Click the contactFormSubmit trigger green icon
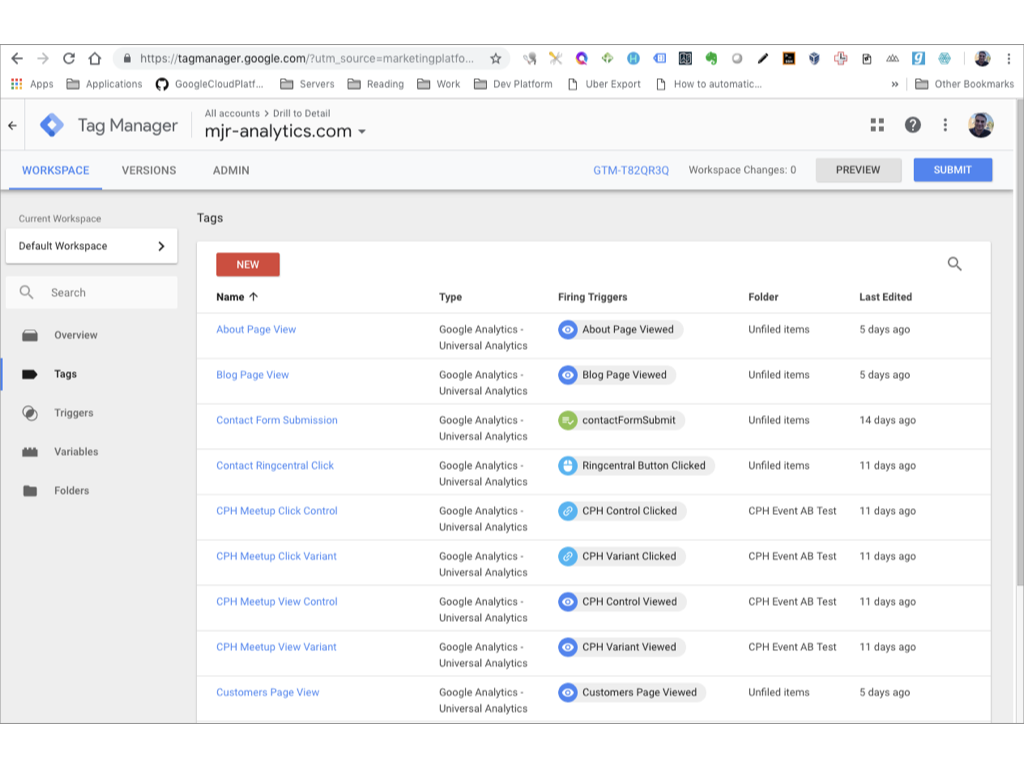The width and height of the screenshot is (1024, 768). 568,420
